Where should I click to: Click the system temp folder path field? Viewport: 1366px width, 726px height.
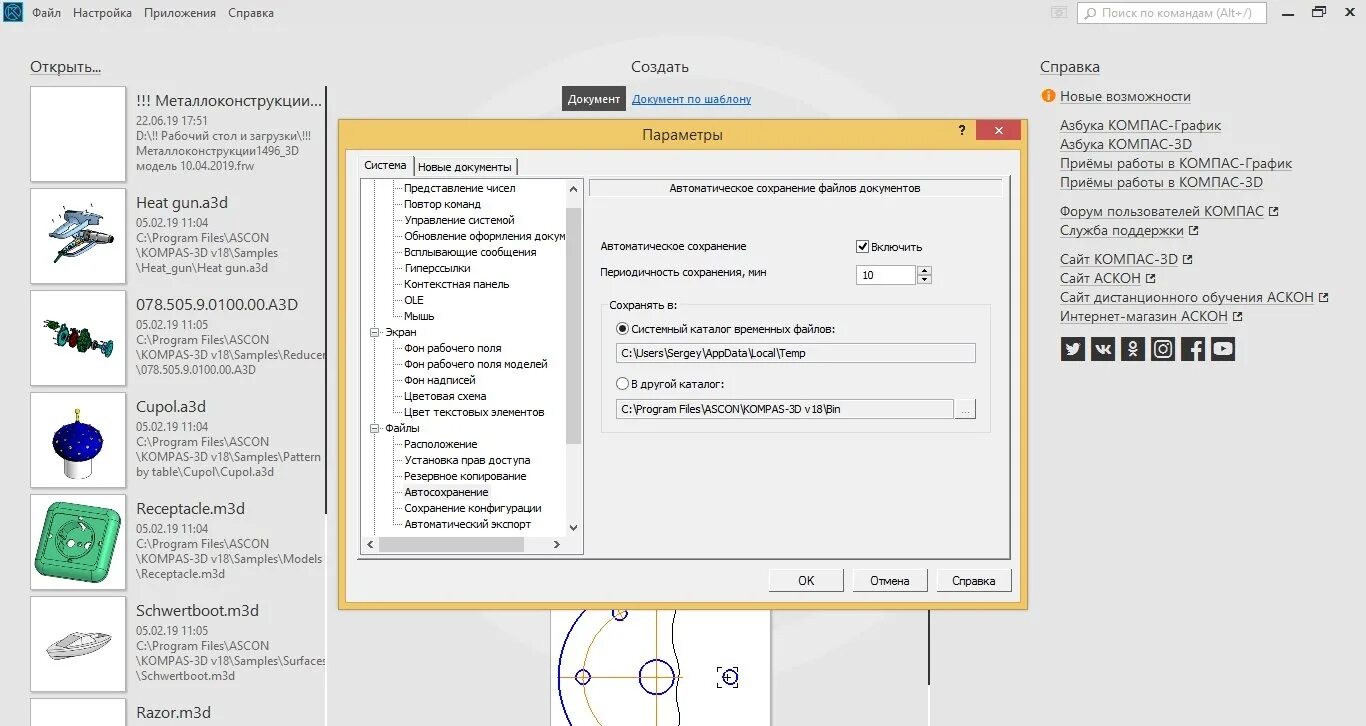tap(796, 353)
